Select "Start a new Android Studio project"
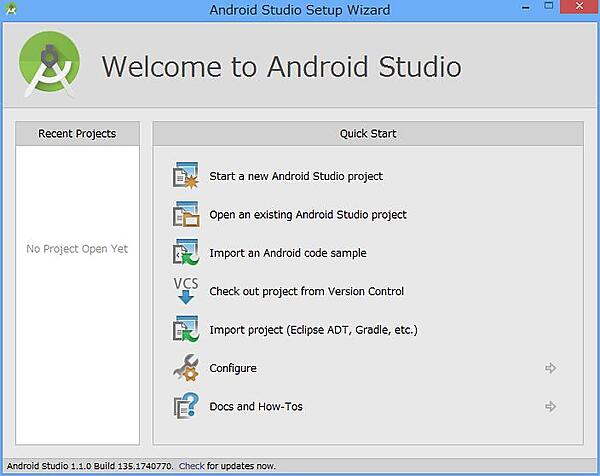Screen dimensions: 600x476 pyautogui.click(x=296, y=176)
